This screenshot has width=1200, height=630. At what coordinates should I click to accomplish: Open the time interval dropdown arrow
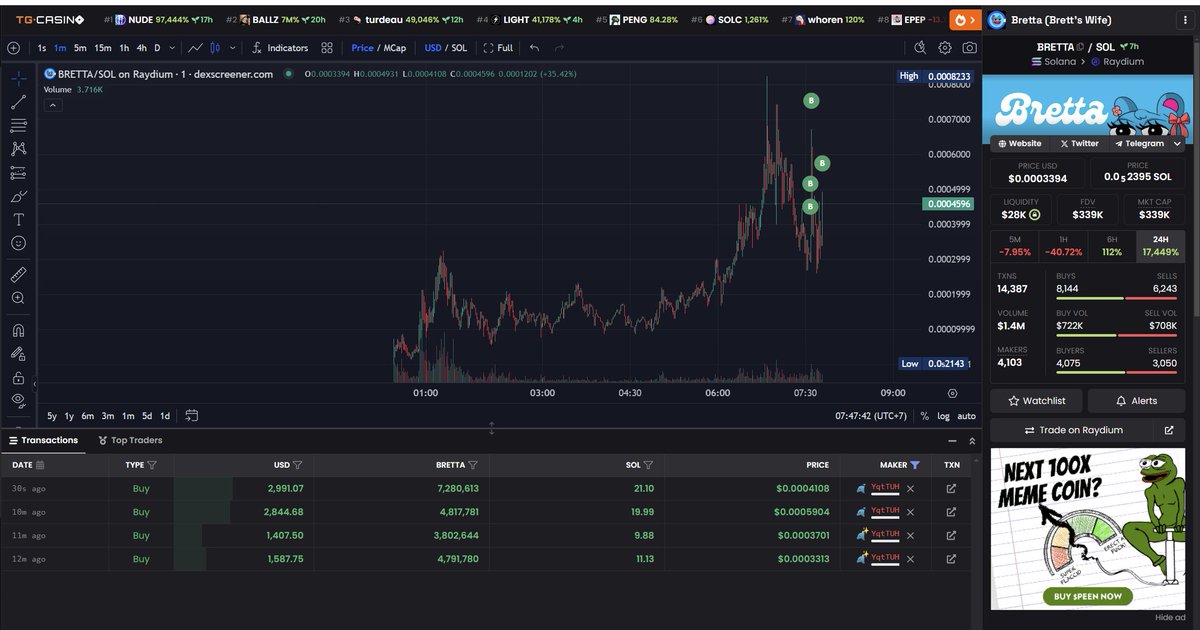[172, 48]
